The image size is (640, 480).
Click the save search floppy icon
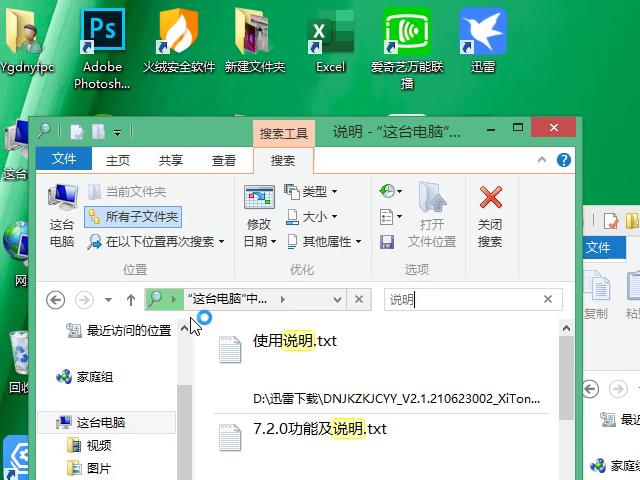[387, 242]
